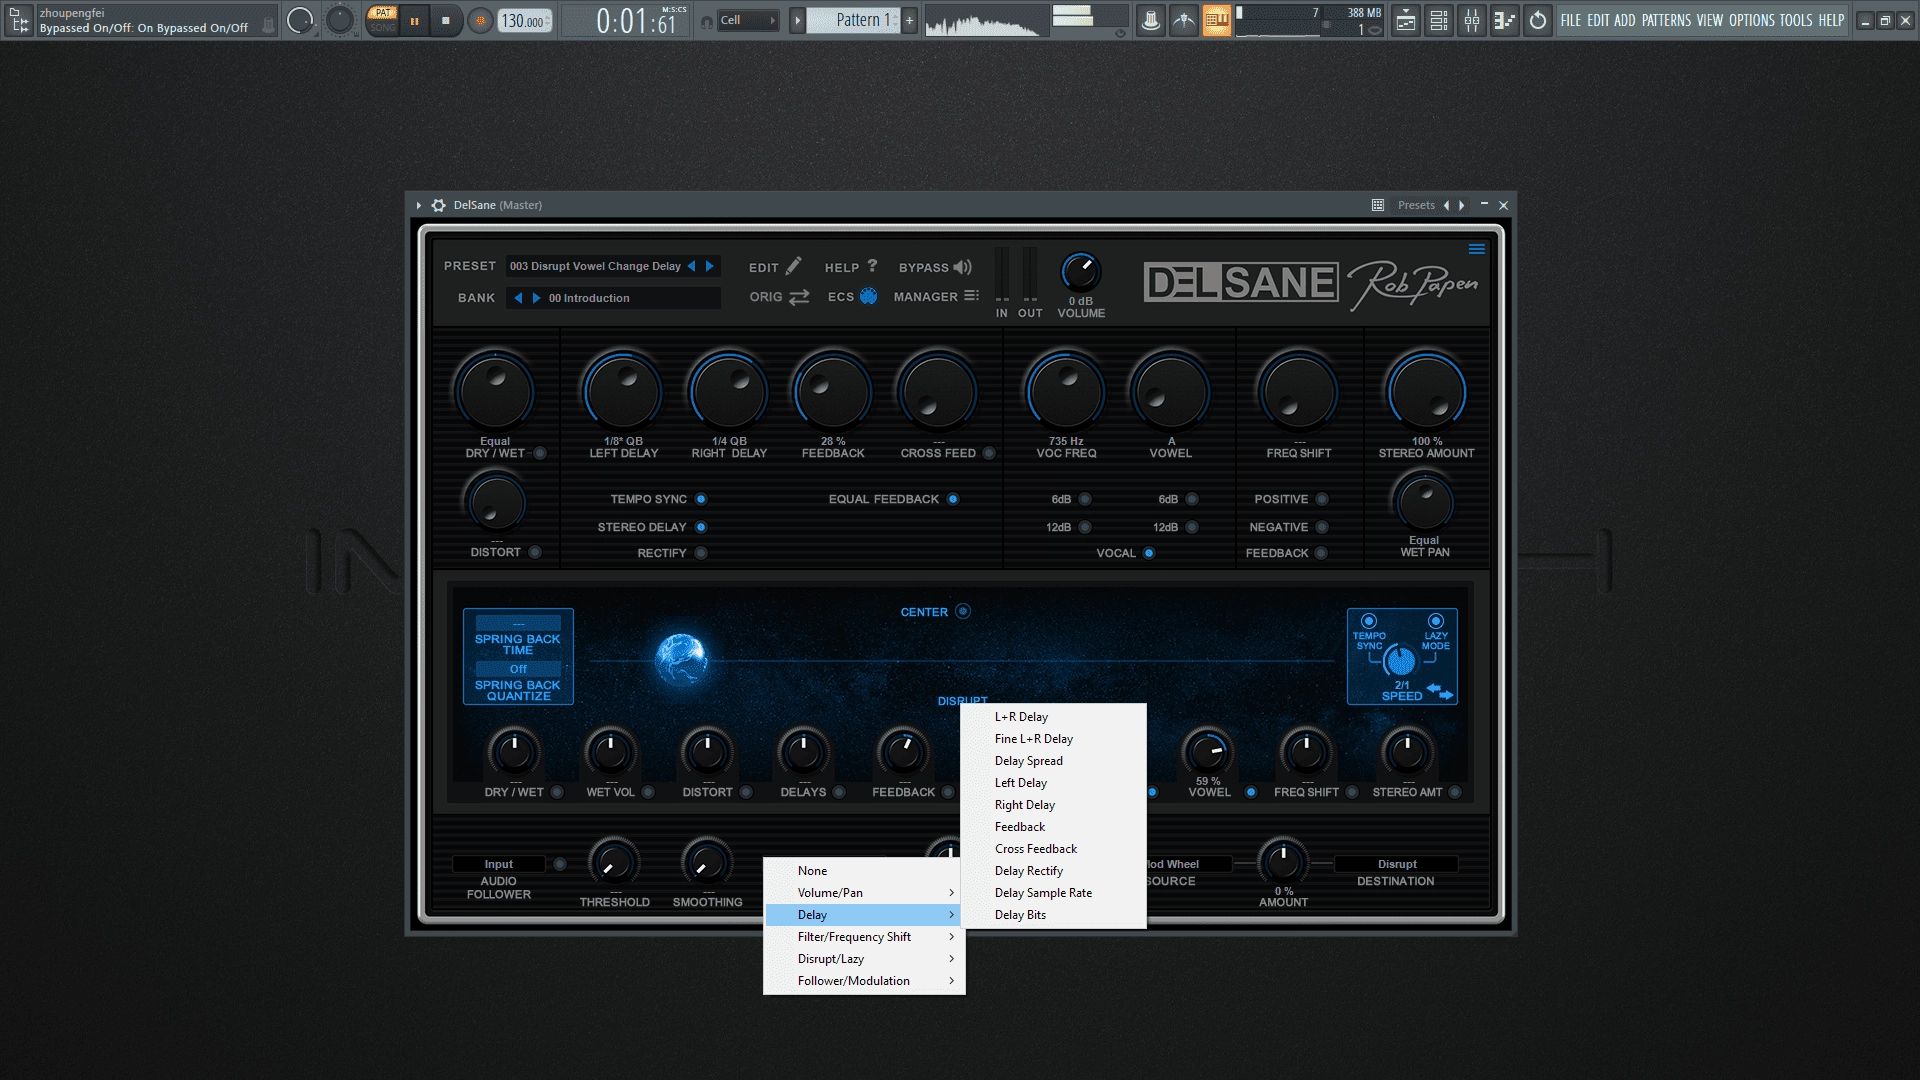Open DelSane blue hamburger menu icon

[1476, 249]
